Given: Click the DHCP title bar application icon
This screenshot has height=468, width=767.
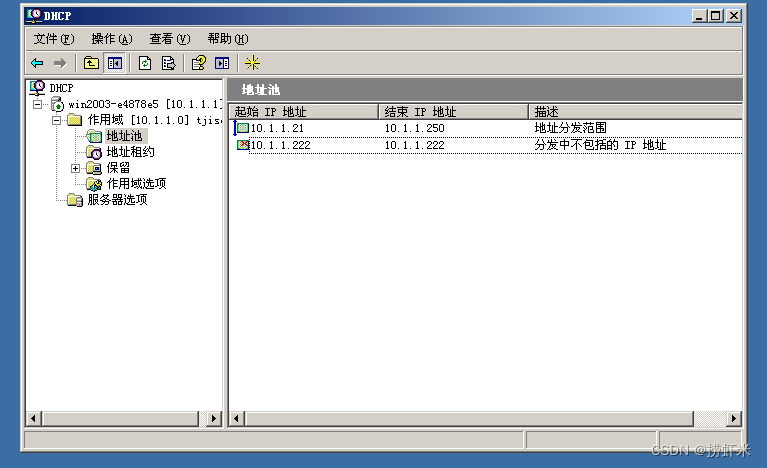Looking at the screenshot, I should point(34,16).
